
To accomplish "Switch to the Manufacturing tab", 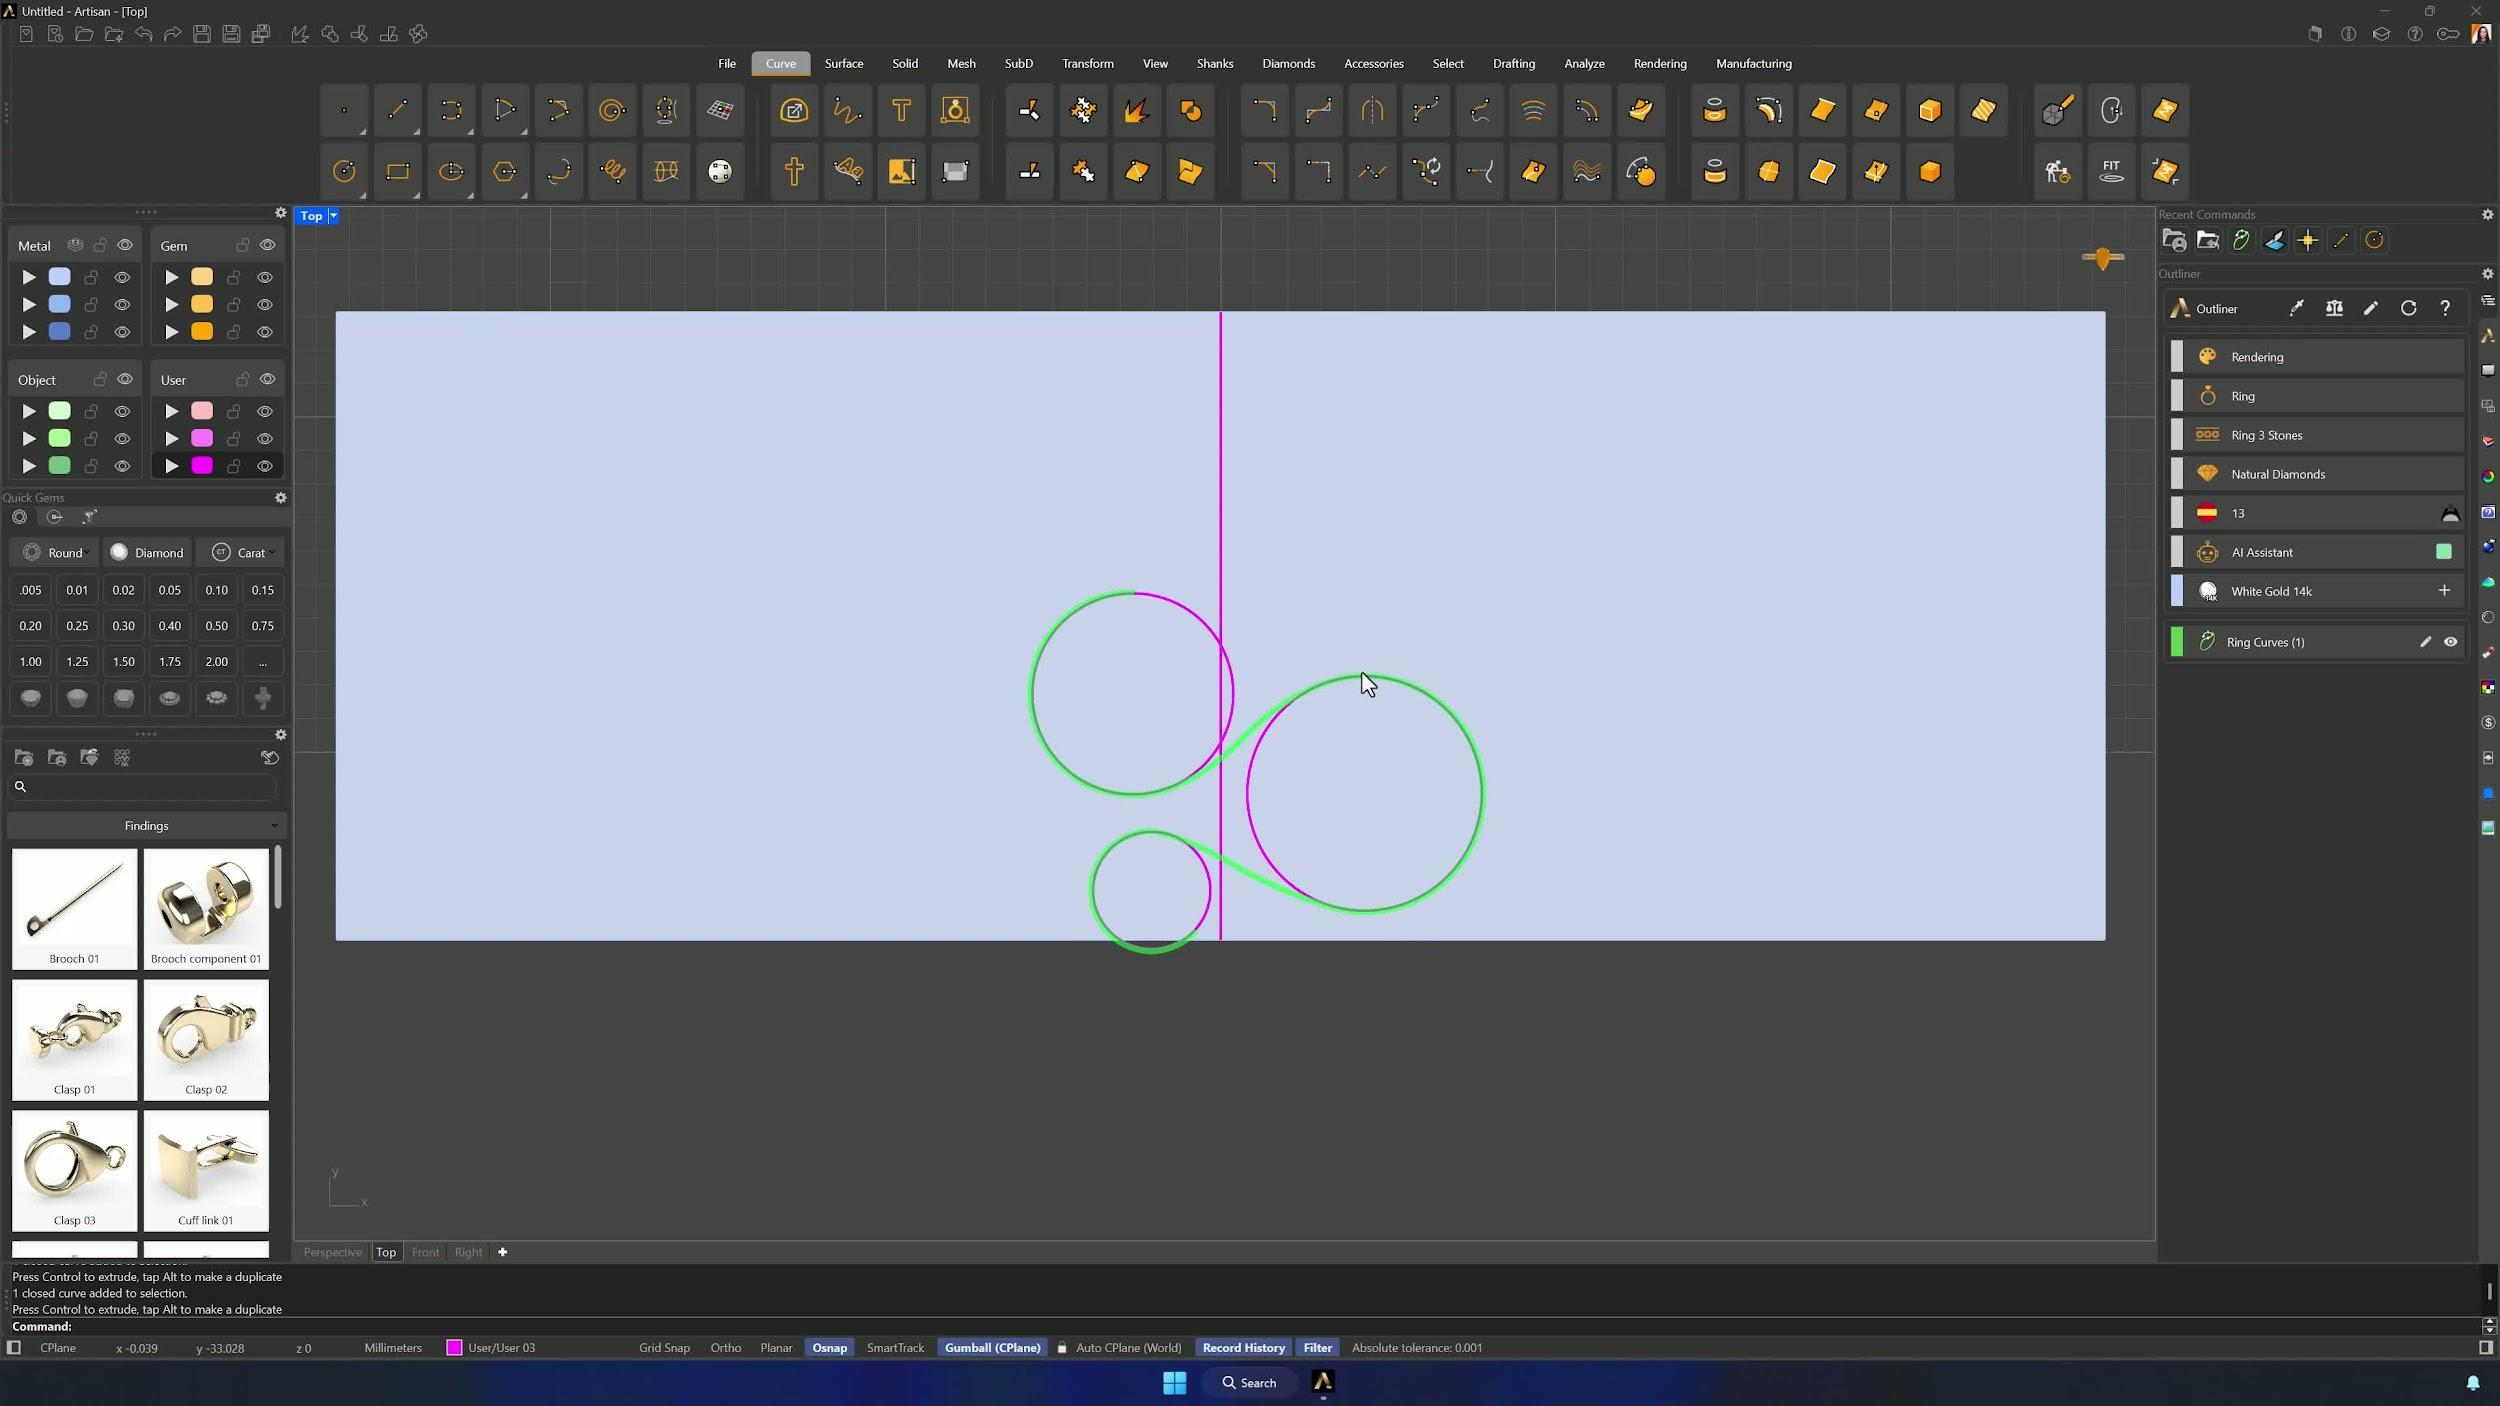I will pyautogui.click(x=1753, y=64).
